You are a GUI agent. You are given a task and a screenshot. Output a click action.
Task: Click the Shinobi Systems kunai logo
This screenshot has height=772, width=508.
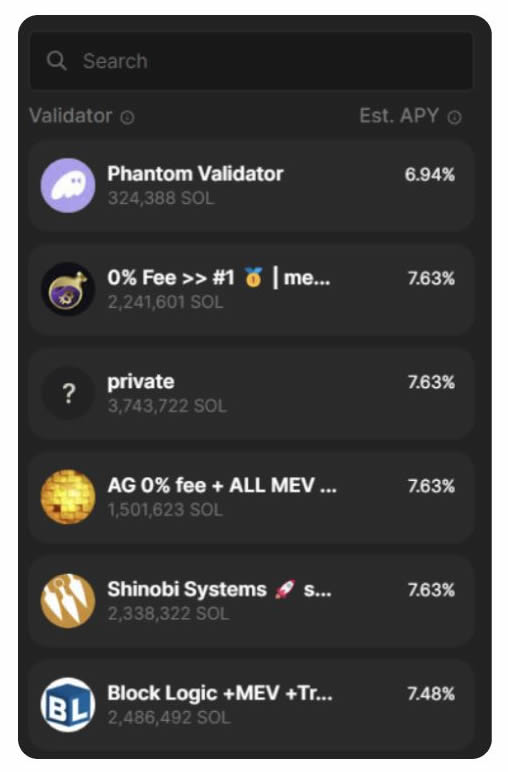68,601
